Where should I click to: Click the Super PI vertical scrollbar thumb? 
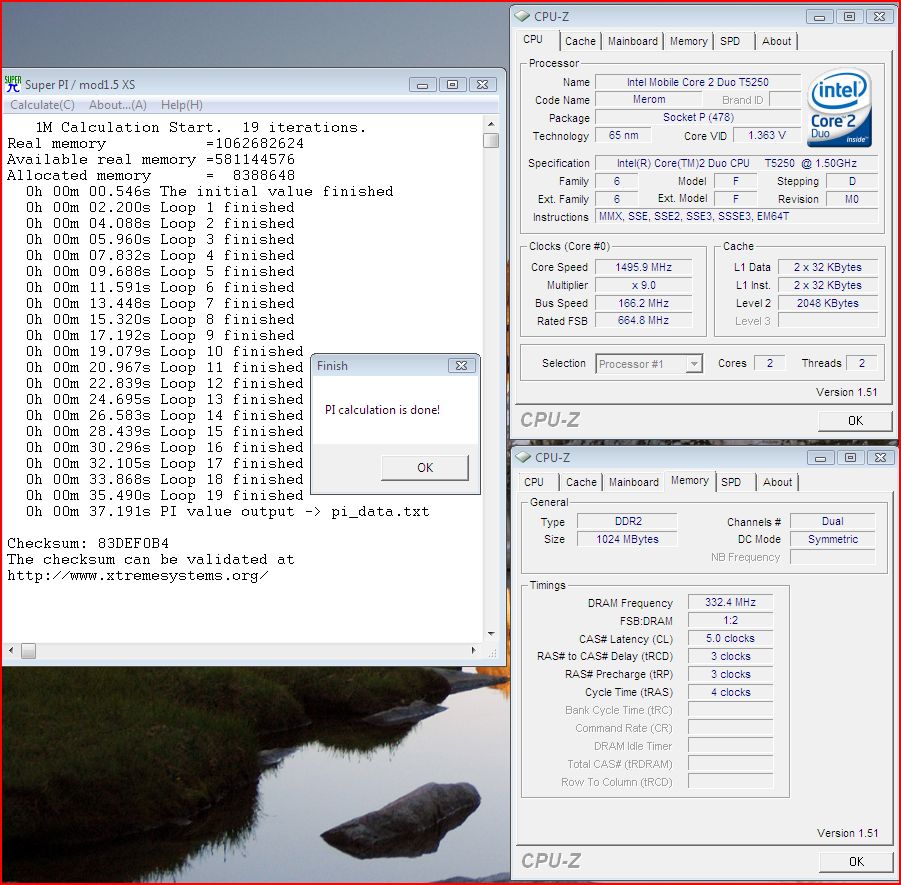(491, 140)
